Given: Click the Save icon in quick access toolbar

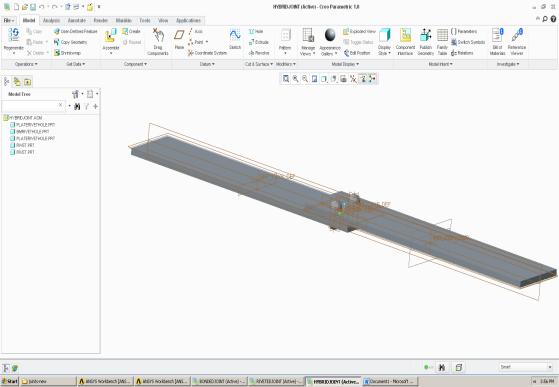Looking at the screenshot, I should pyautogui.click(x=33, y=7).
